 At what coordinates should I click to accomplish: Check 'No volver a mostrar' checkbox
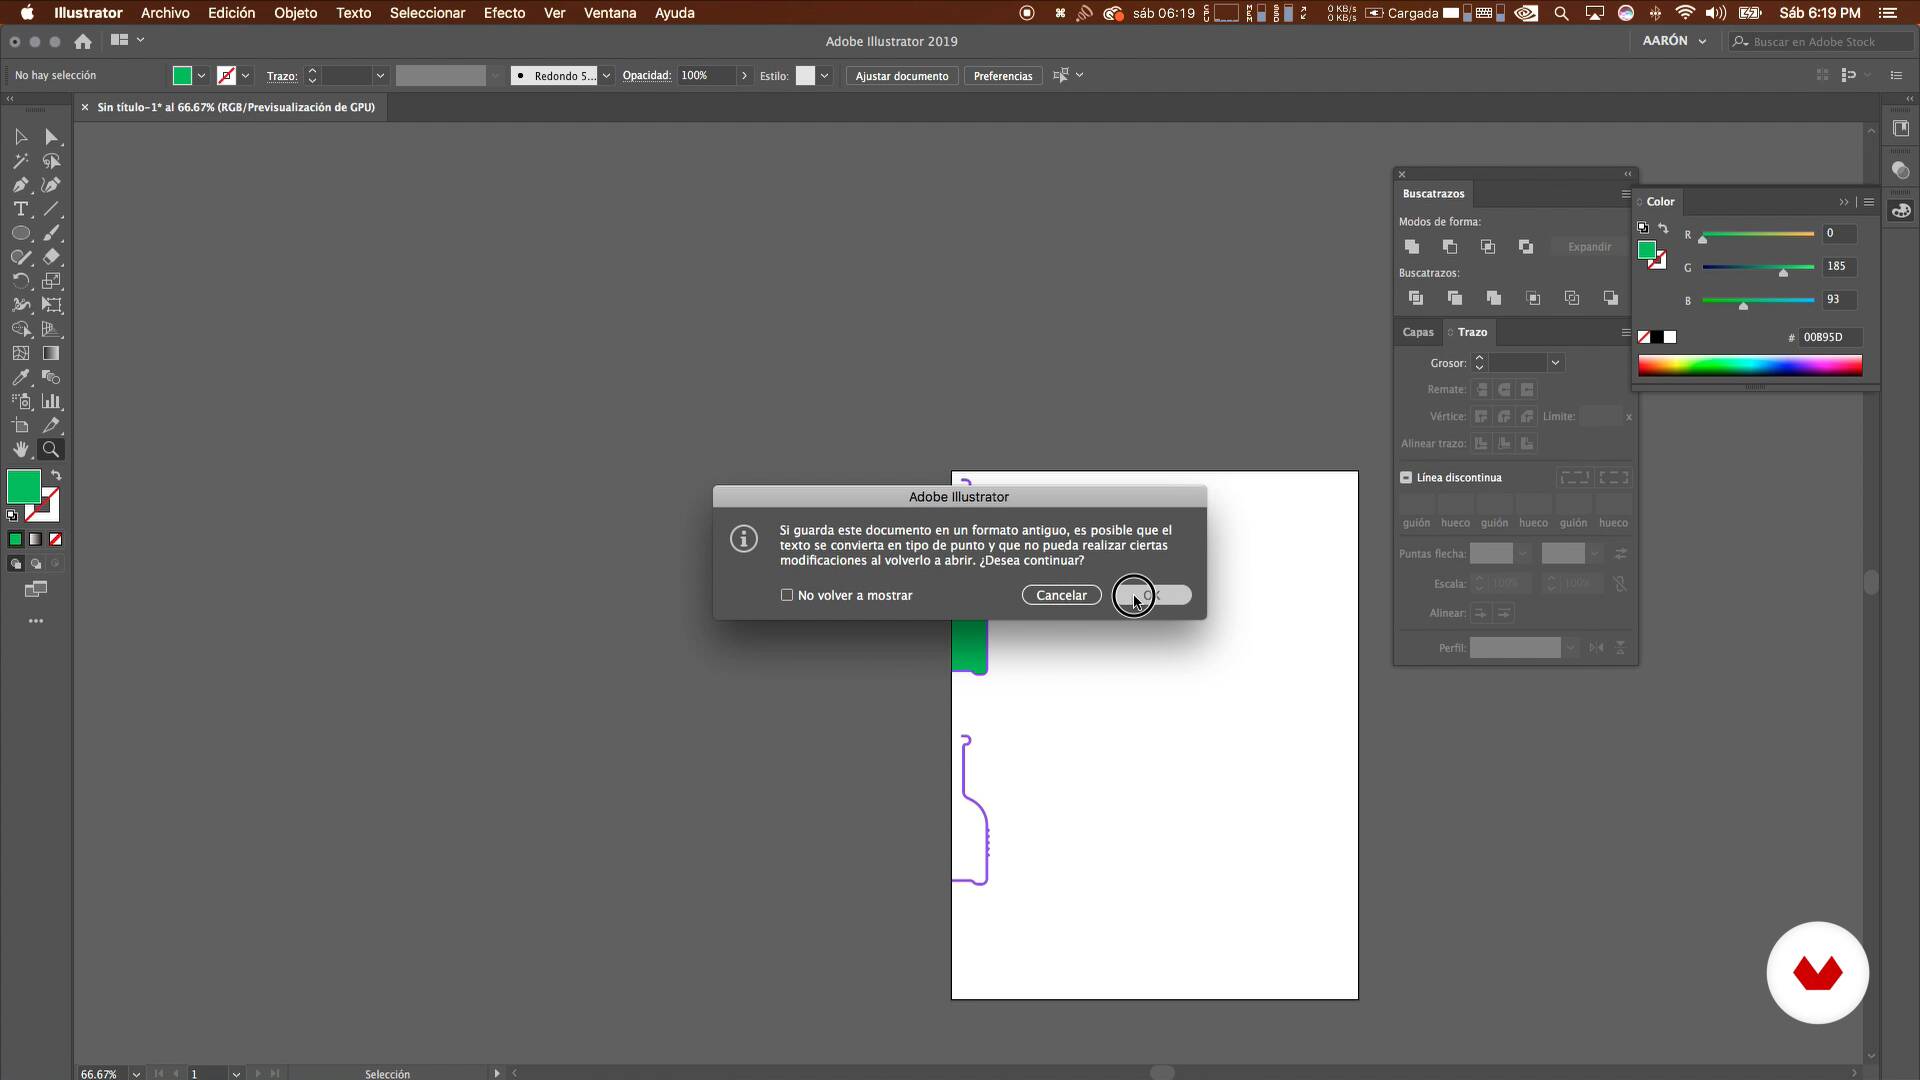[787, 595]
